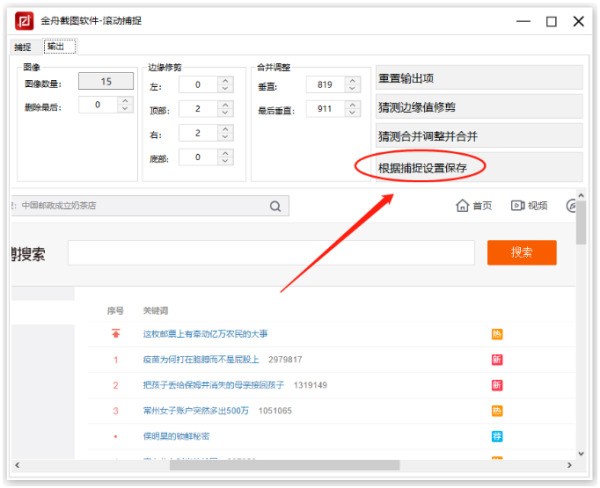Decrease the 最后垂直 value

(352, 113)
